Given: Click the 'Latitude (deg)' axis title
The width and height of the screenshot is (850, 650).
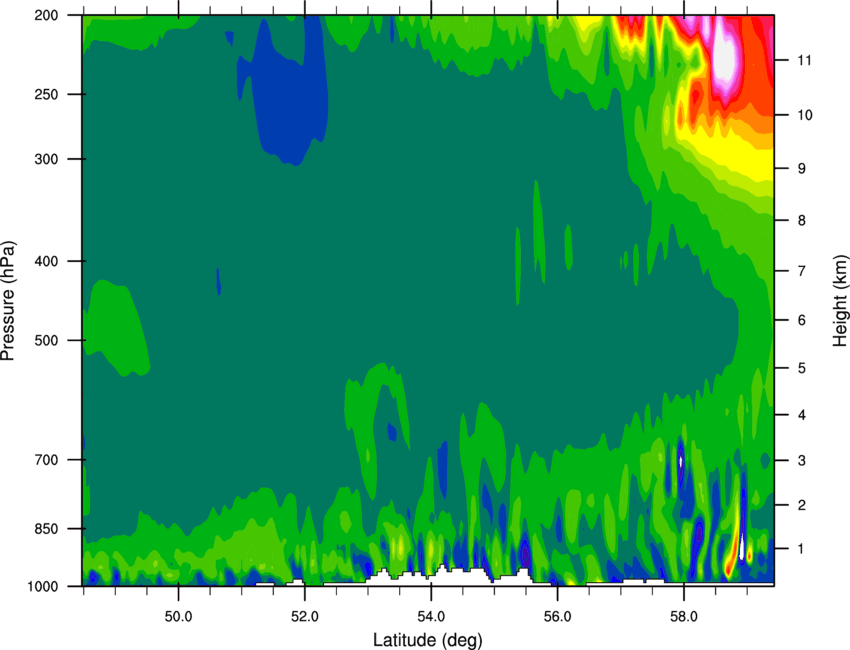Looking at the screenshot, I should point(428,640).
